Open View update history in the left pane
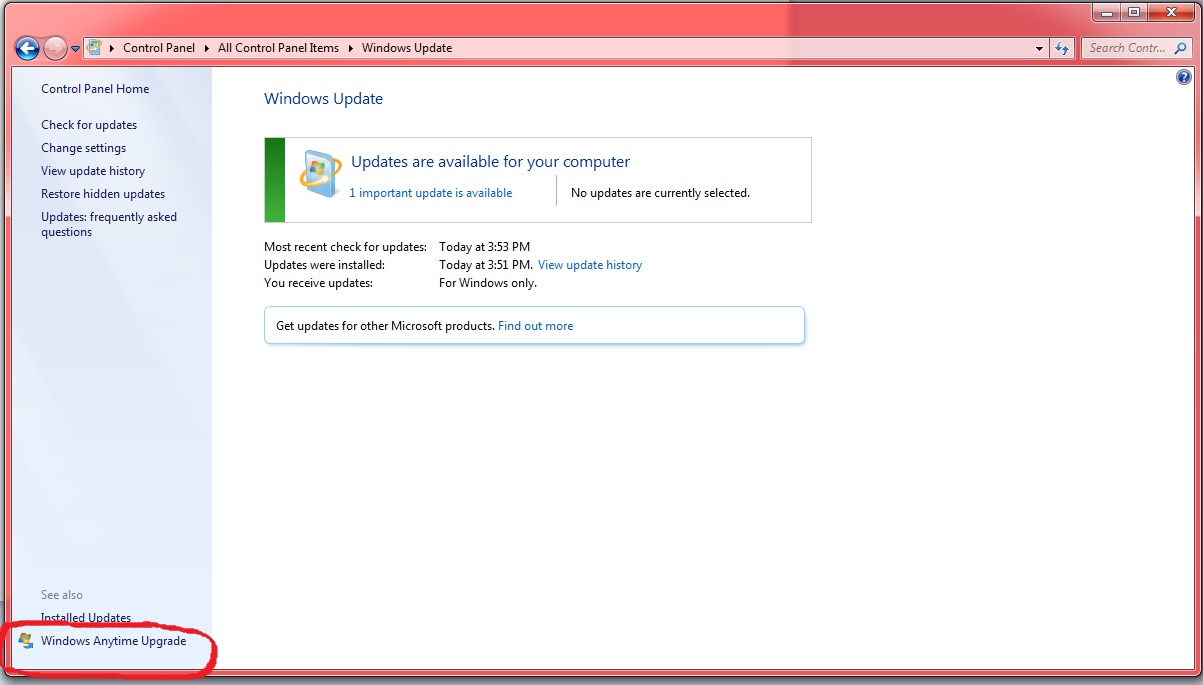The image size is (1203, 685). 93,171
